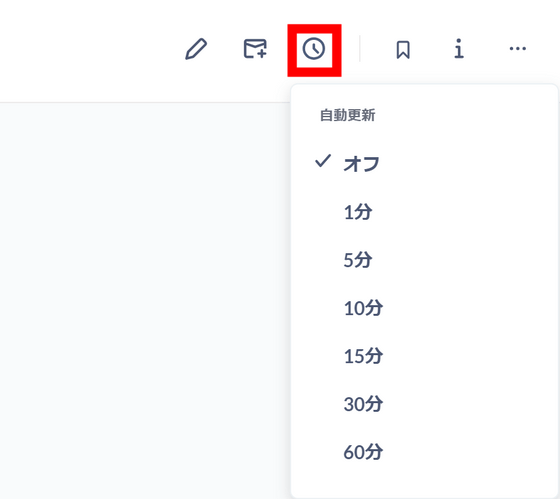Open the three-dot more options menu
The width and height of the screenshot is (560, 499).
[518, 49]
